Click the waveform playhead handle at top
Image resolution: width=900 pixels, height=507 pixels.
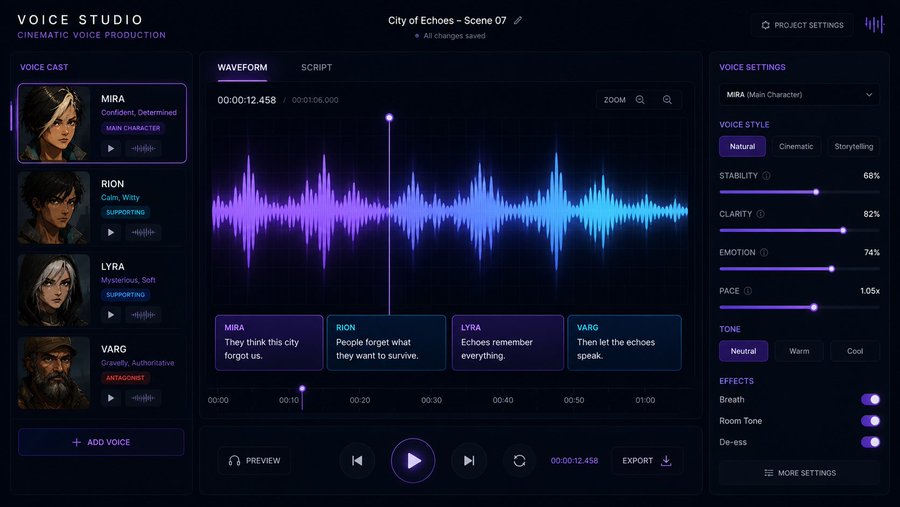(389, 118)
